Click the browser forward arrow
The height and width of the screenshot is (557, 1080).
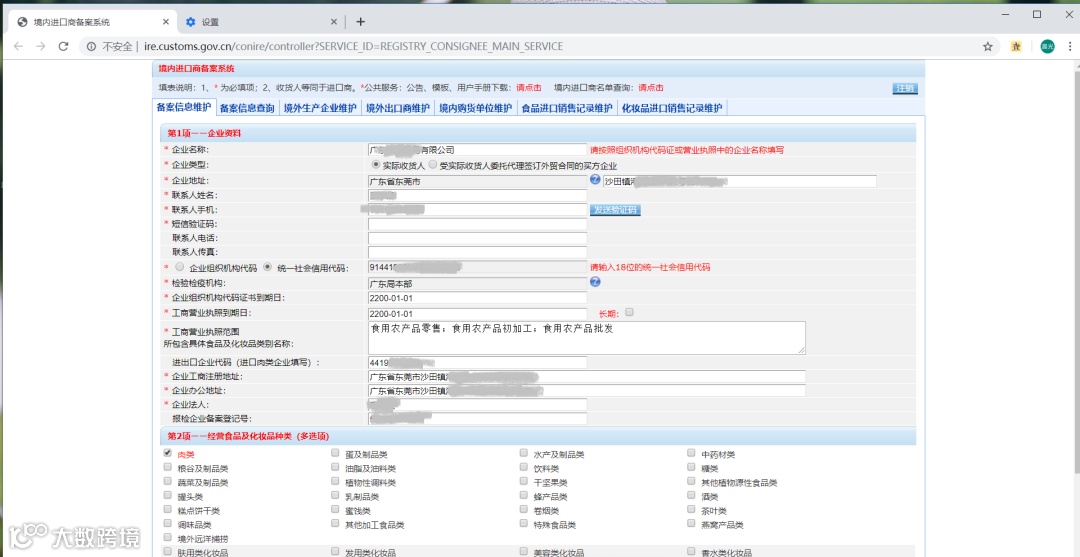coord(41,46)
